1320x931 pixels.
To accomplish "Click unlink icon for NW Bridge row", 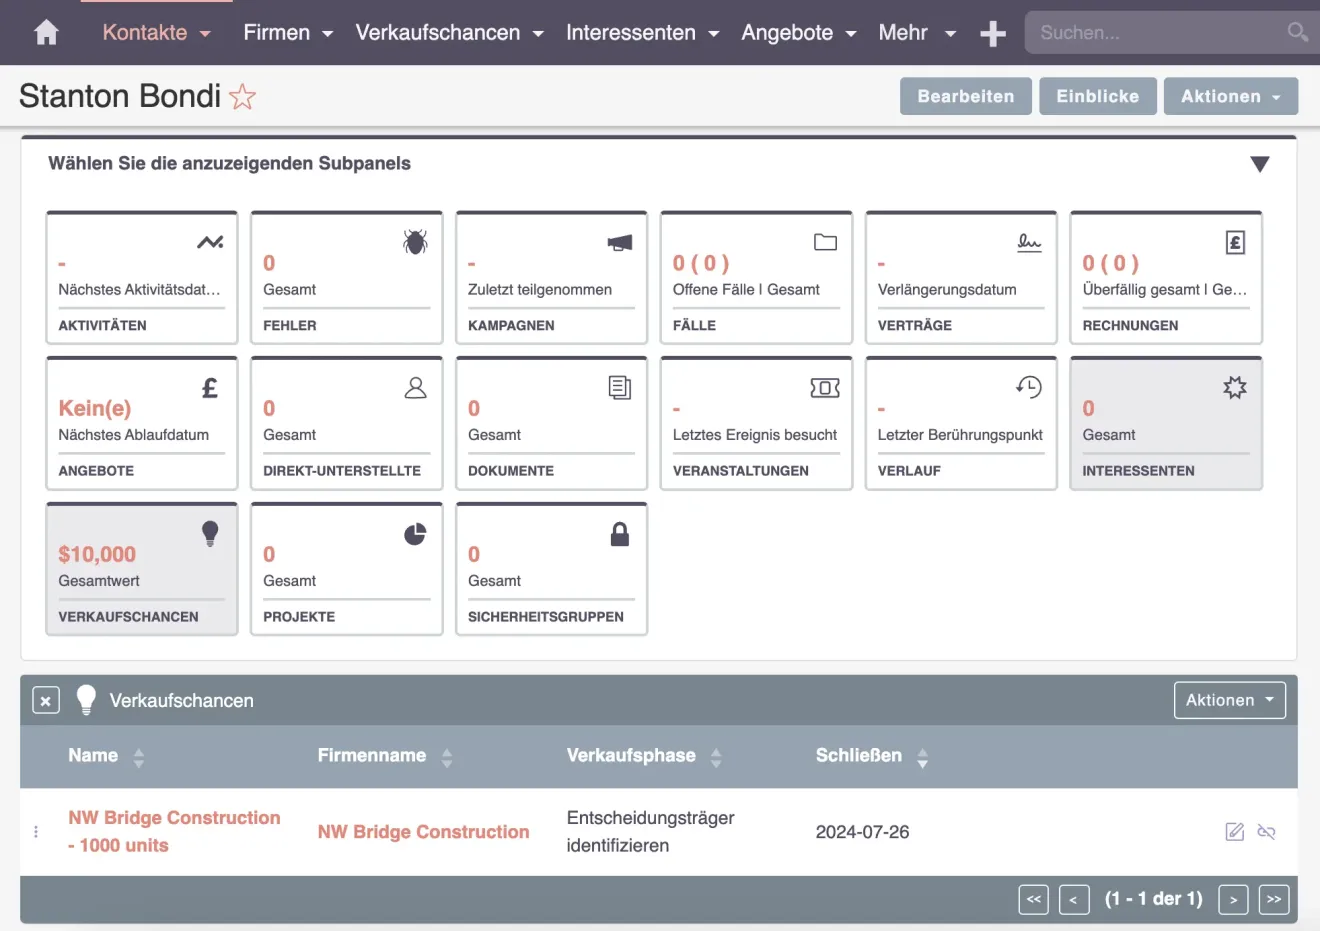I will click(1266, 832).
